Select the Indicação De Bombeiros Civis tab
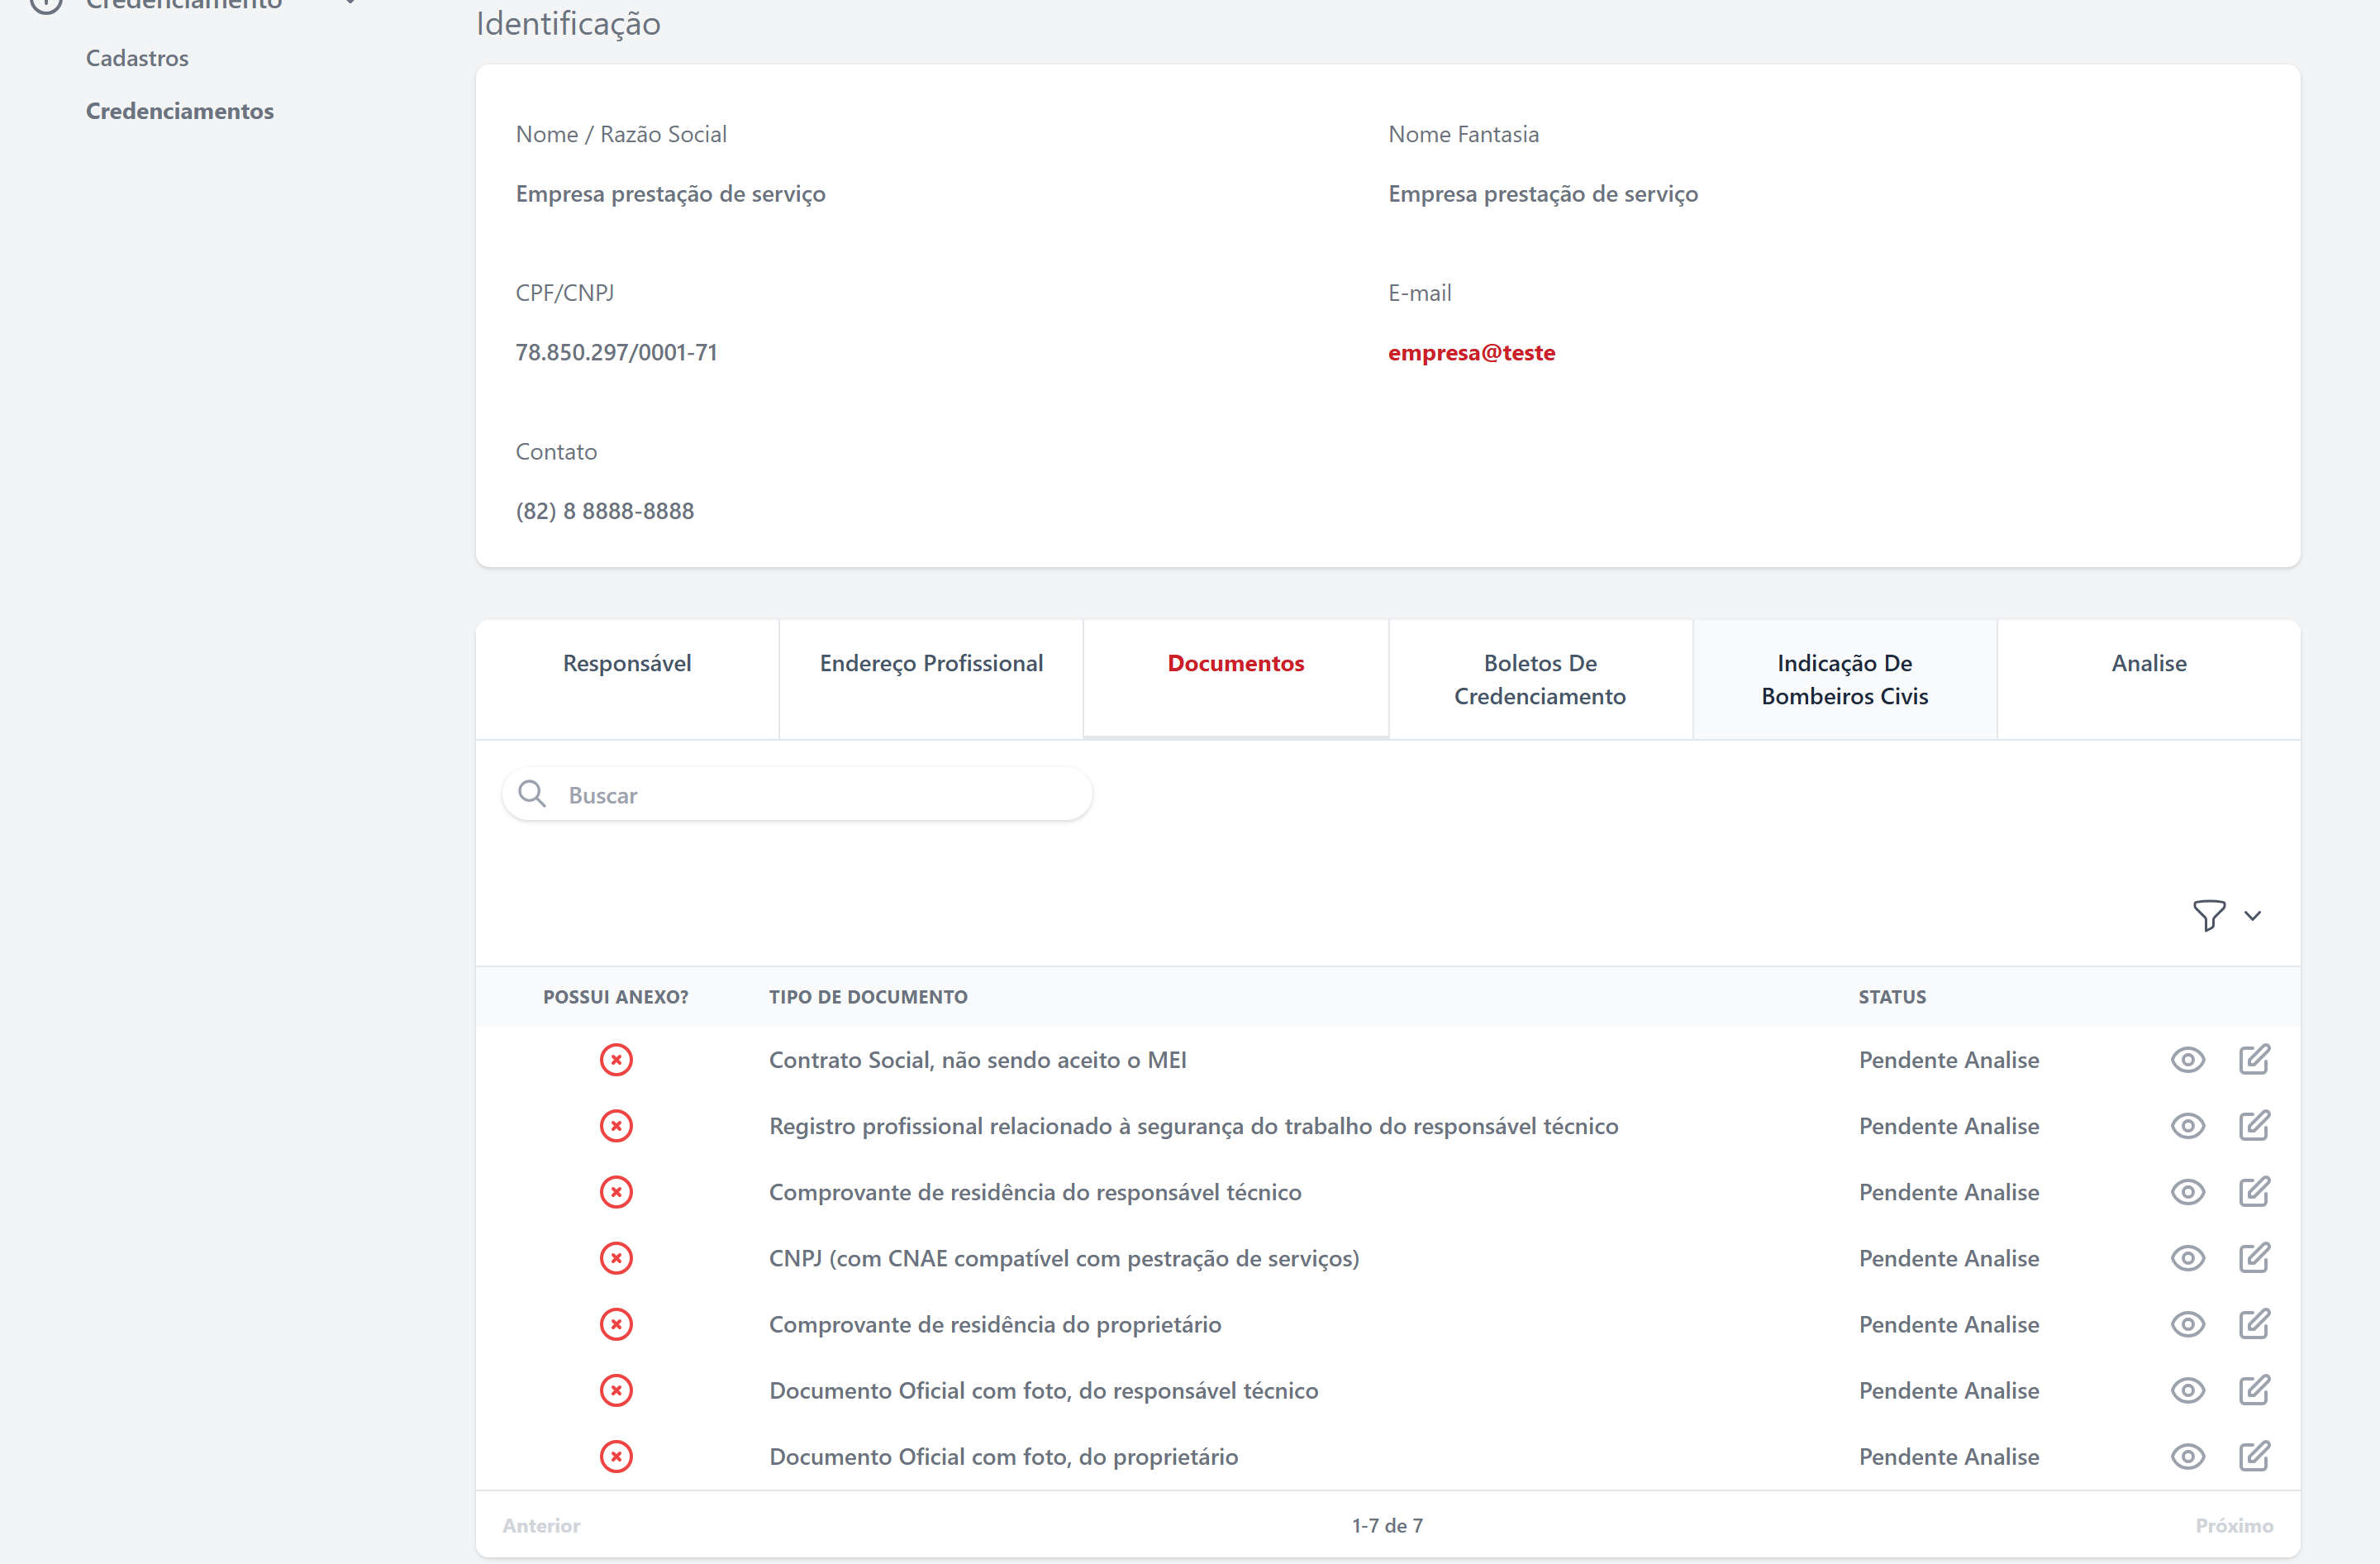 (x=1844, y=679)
